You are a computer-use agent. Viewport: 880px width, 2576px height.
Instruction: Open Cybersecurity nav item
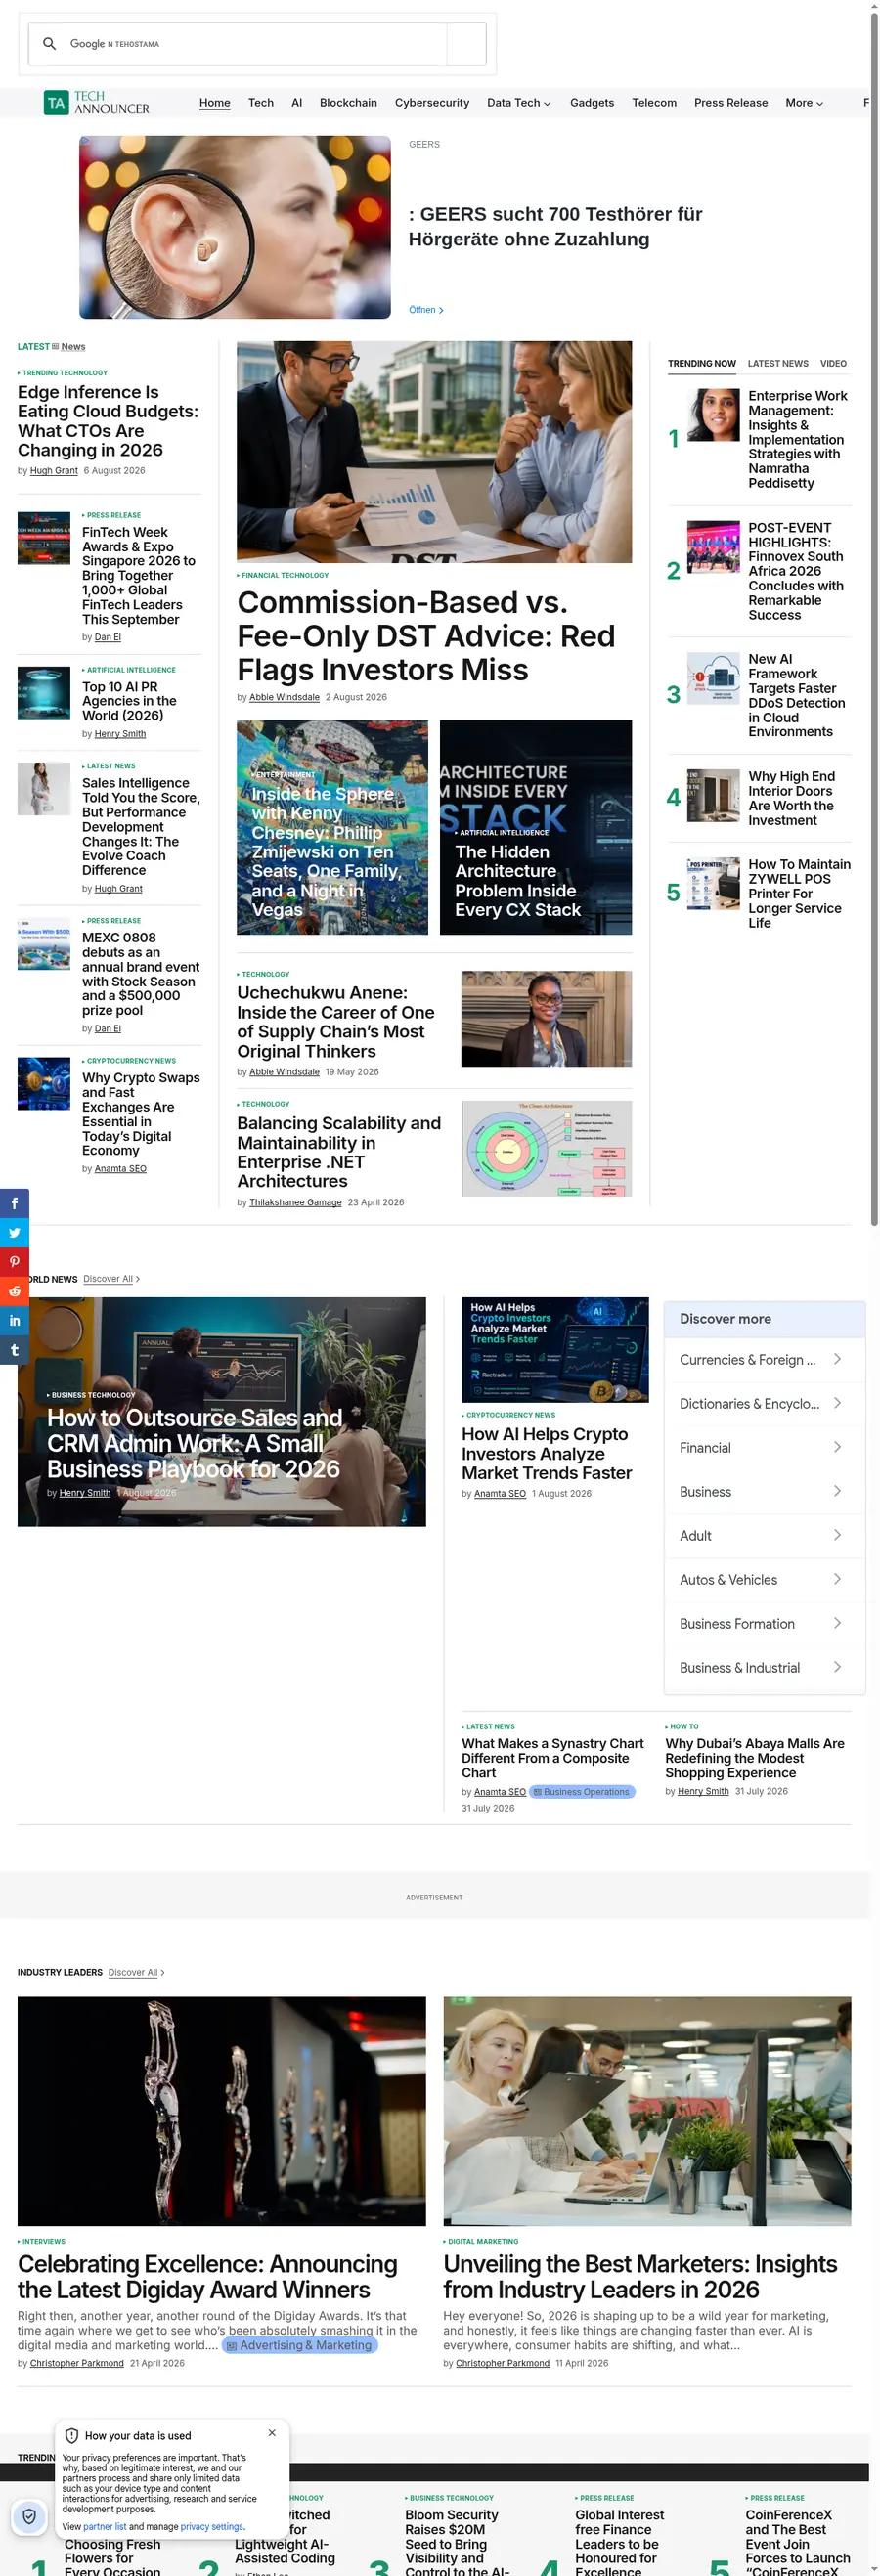(x=432, y=103)
